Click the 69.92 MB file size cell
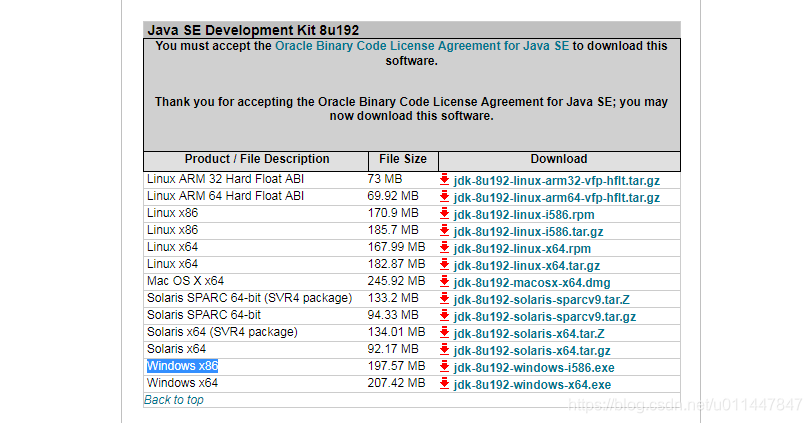 click(393, 196)
